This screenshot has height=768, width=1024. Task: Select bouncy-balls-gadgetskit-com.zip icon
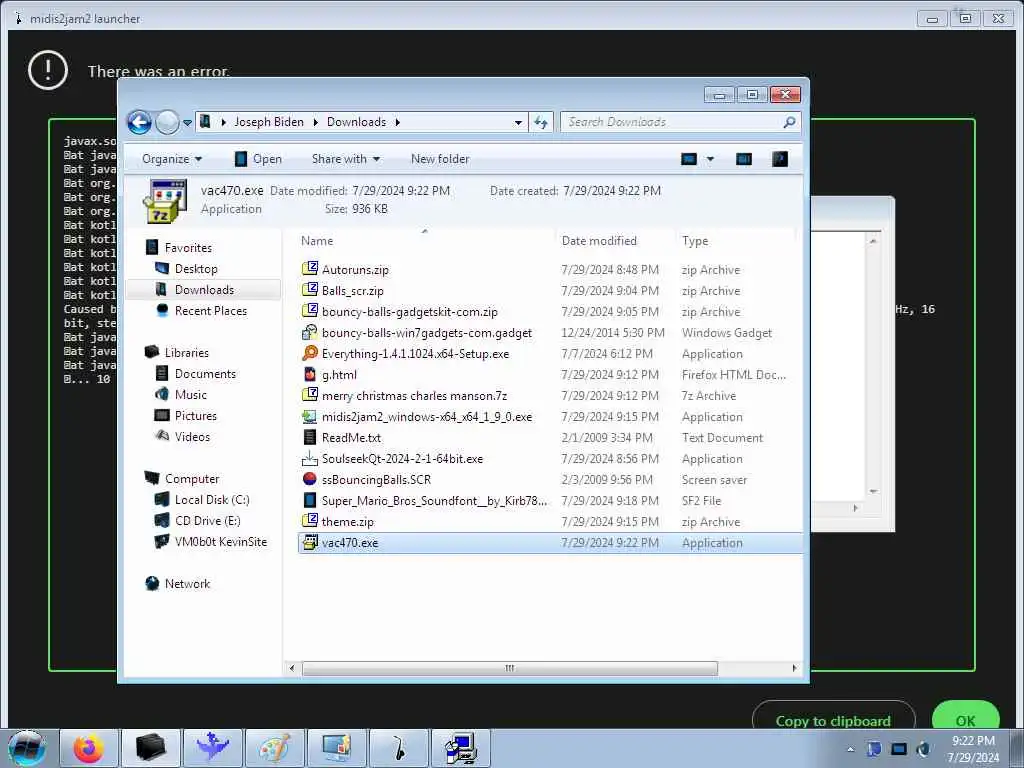pyautogui.click(x=310, y=311)
